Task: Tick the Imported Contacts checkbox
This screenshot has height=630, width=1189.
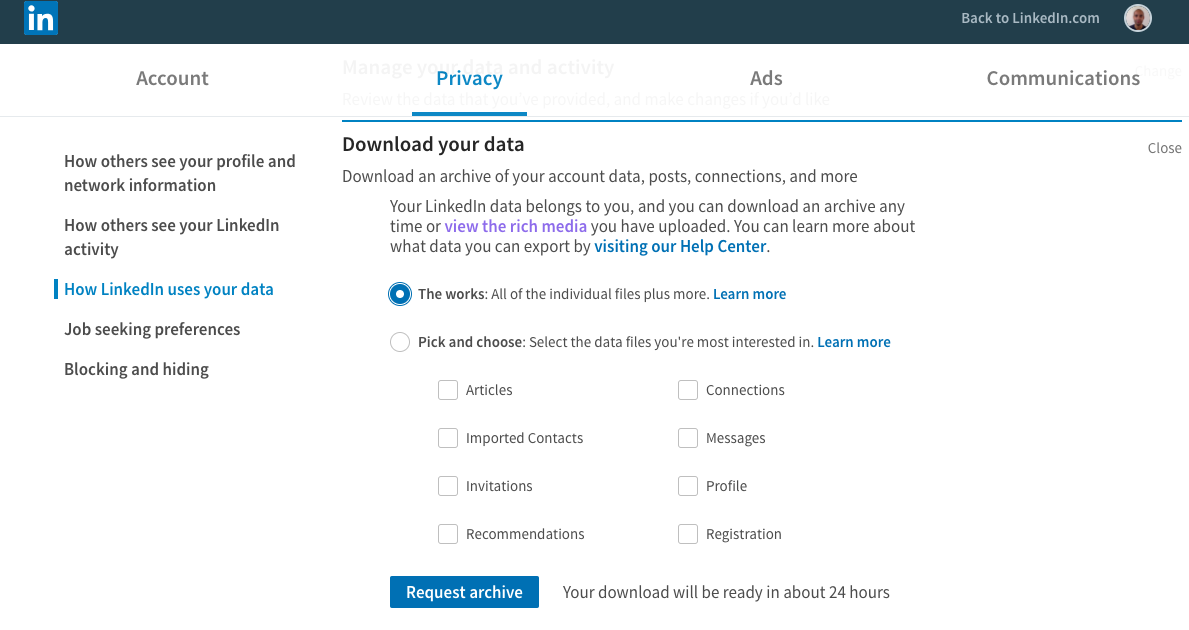Action: point(448,438)
